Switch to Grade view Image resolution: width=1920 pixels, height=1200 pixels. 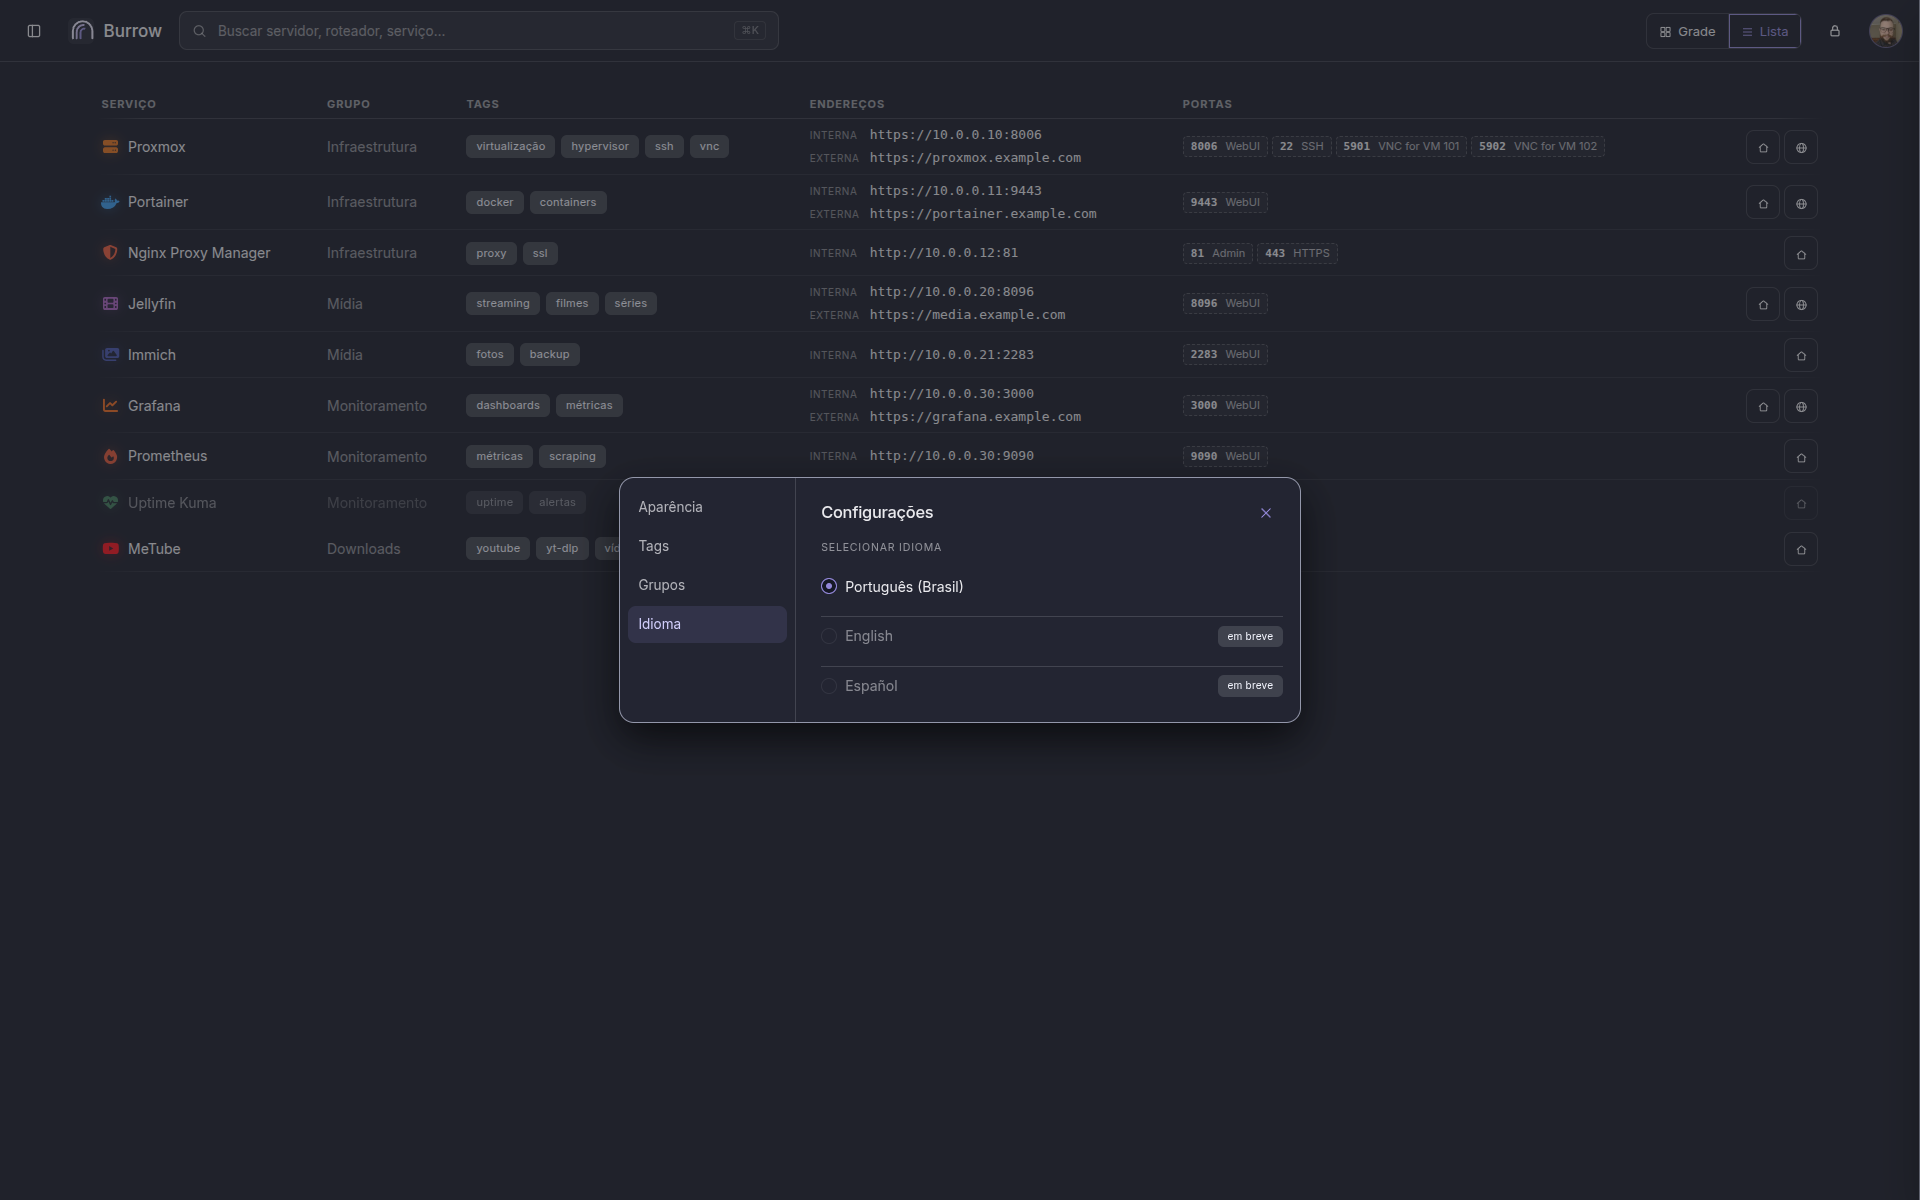(x=1688, y=32)
